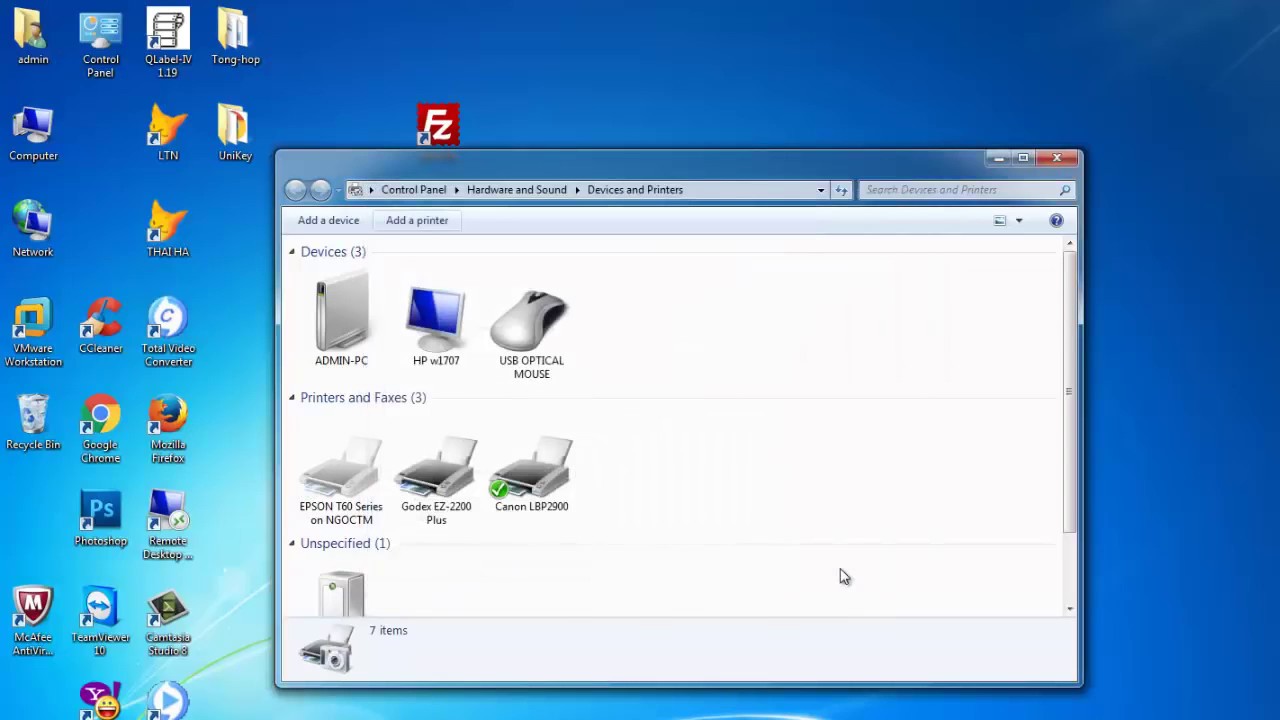
Task: Click the search magnifier icon
Action: click(x=1065, y=190)
